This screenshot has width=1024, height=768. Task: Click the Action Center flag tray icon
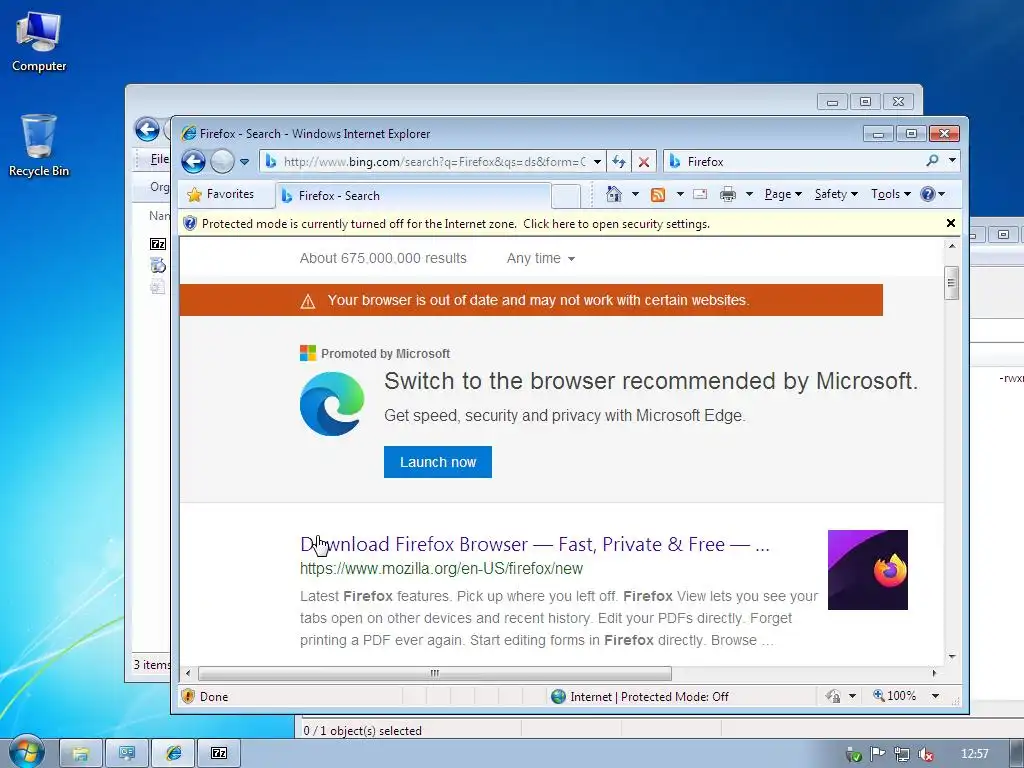(878, 754)
